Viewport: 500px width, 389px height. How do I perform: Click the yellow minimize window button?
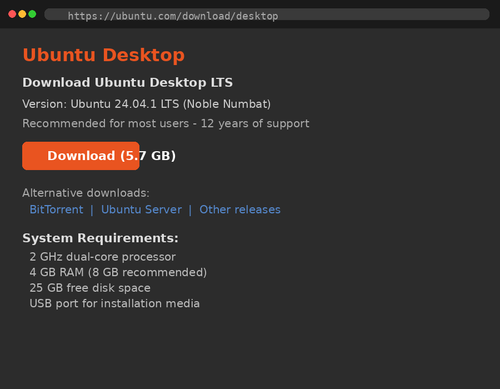pos(22,14)
